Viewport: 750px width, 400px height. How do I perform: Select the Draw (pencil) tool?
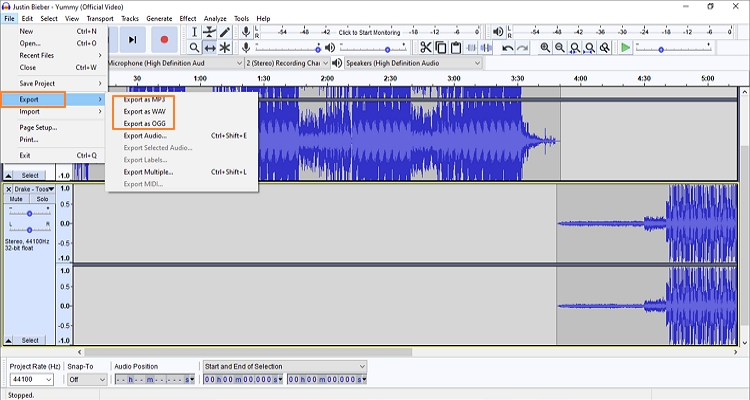tap(225, 32)
